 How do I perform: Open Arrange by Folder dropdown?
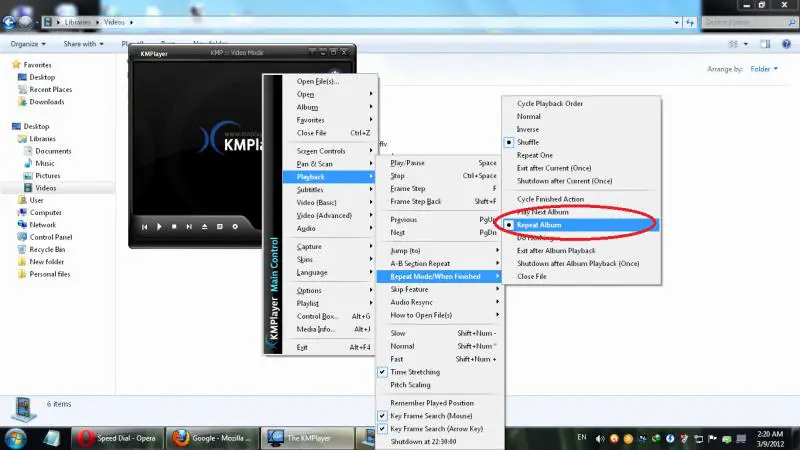click(764, 69)
